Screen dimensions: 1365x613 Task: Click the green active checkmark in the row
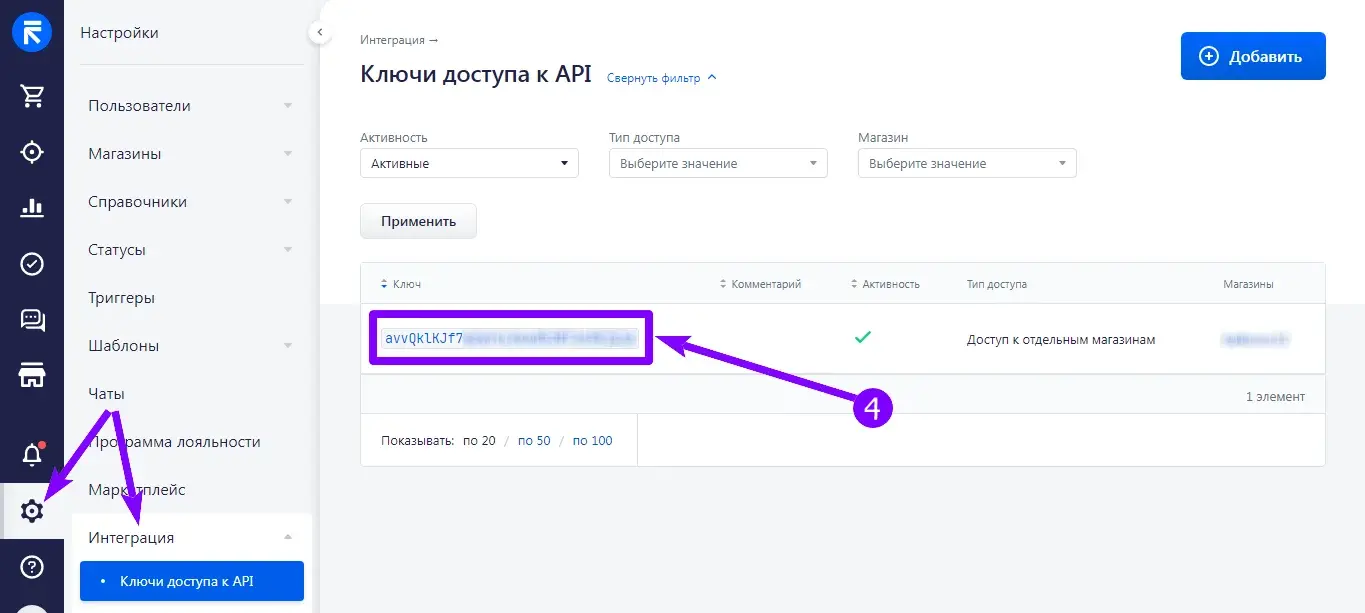[862, 338]
